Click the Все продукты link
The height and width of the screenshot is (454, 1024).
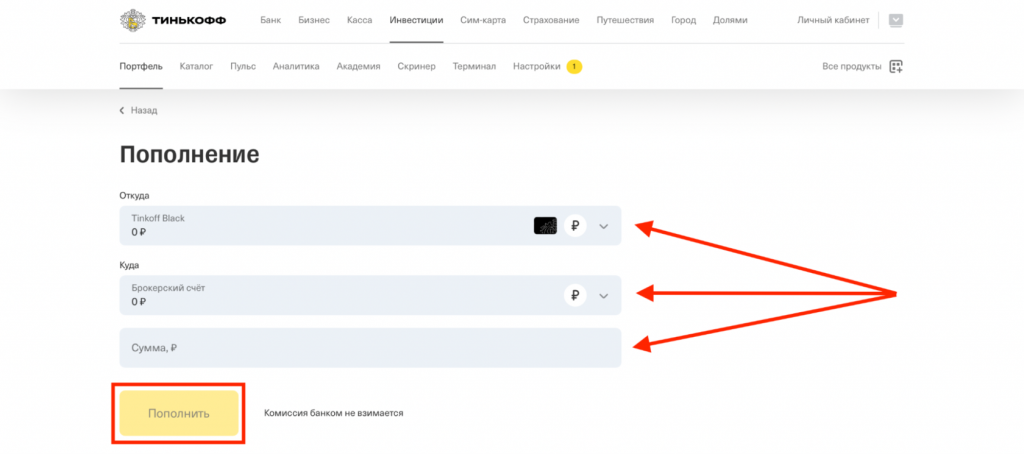tap(851, 67)
